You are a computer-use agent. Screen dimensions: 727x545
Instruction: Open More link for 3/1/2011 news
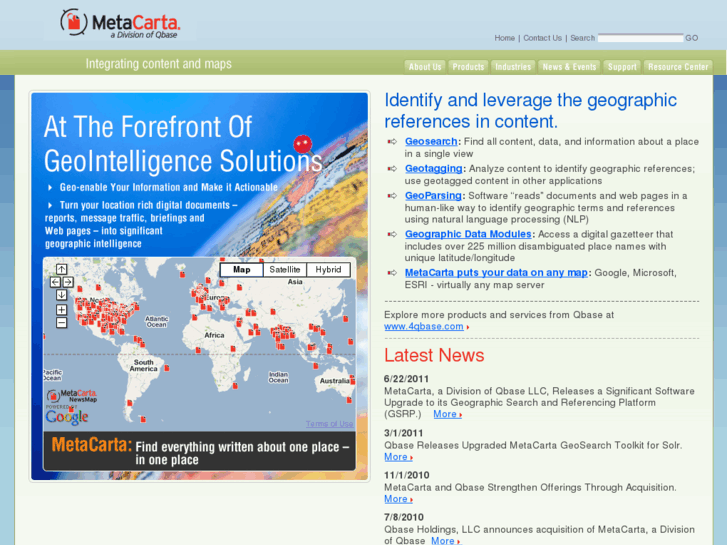point(398,457)
